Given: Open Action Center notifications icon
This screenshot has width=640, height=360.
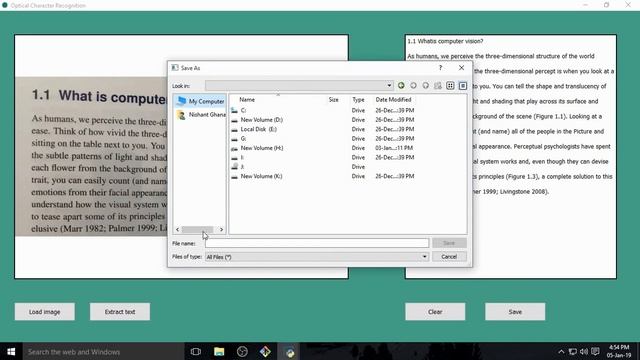Looking at the screenshot, I should 596,352.
